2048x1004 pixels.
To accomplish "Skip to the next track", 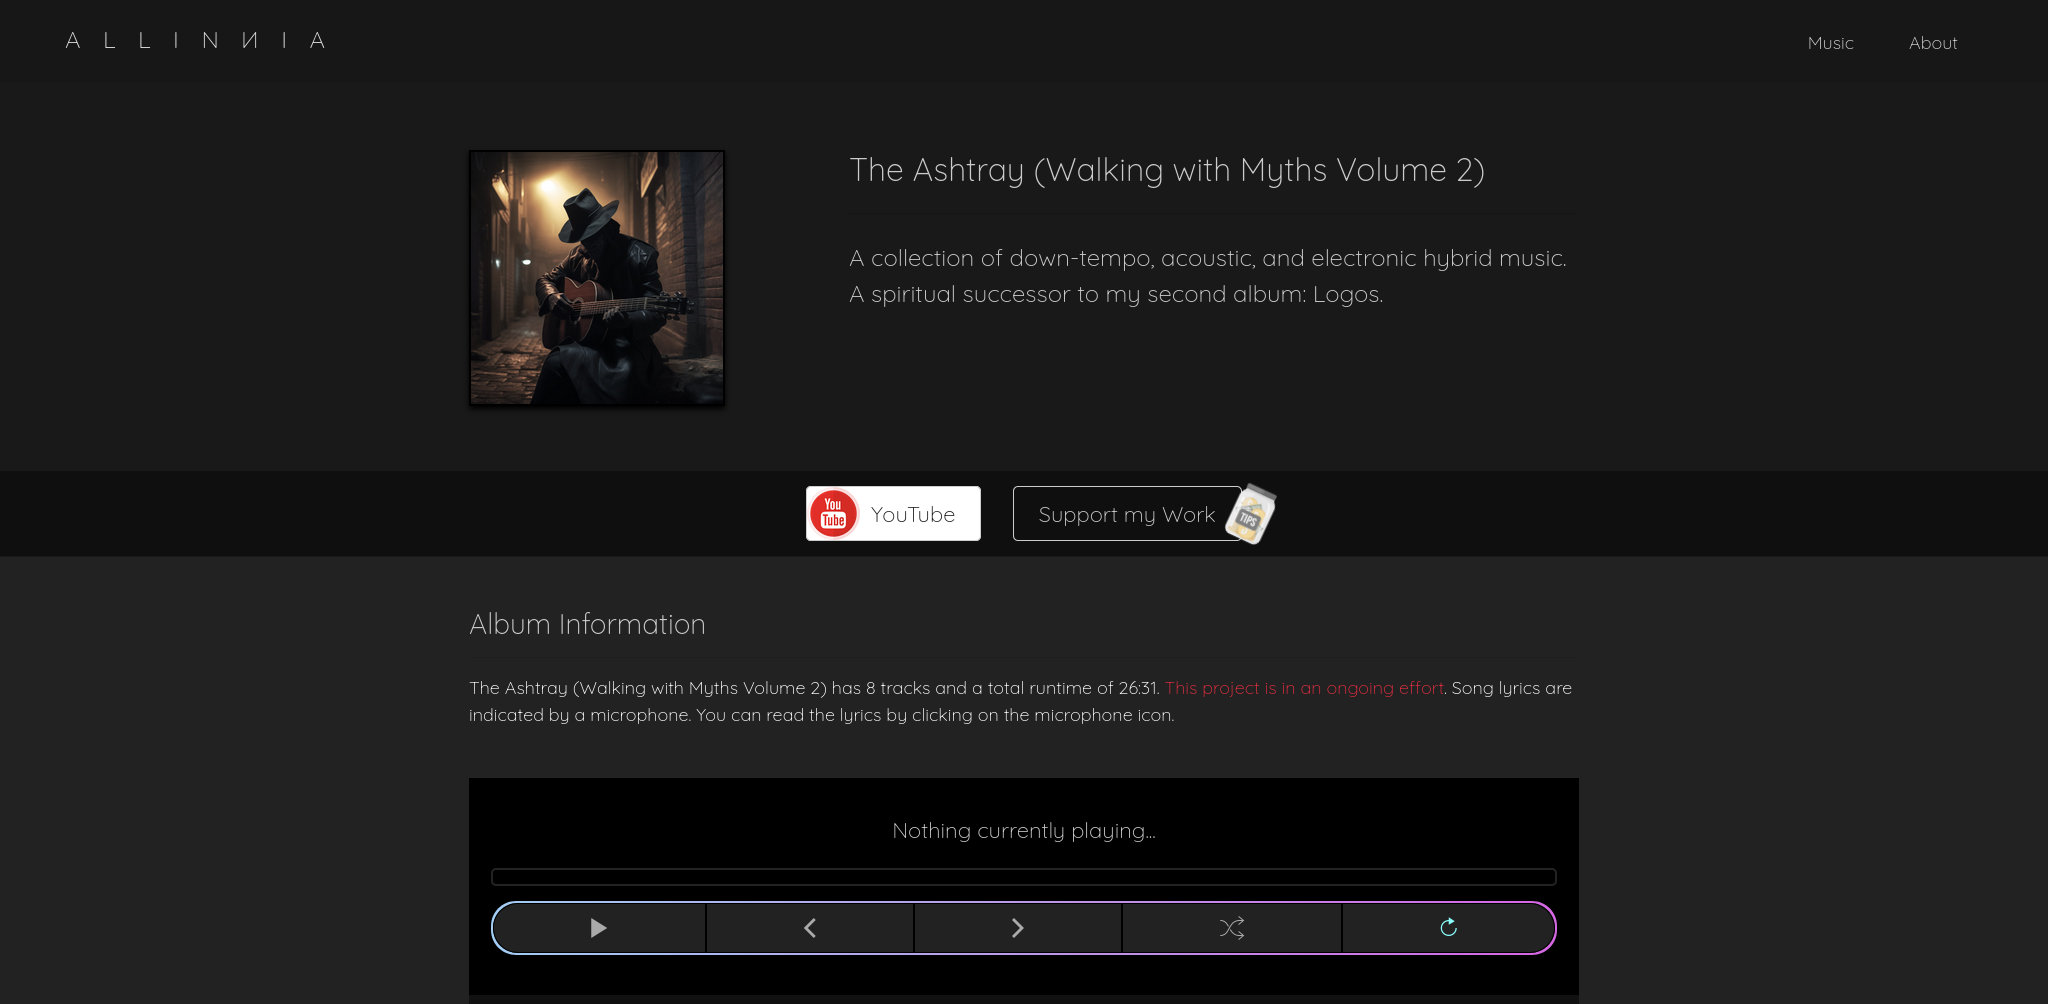I will (x=1017, y=928).
